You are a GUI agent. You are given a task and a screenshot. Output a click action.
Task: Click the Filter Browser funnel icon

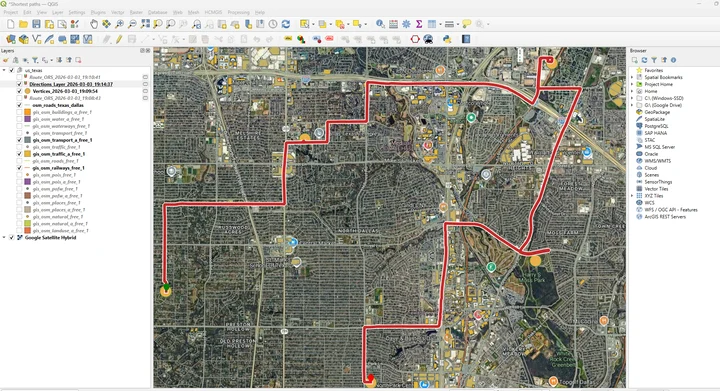pyautogui.click(x=654, y=60)
